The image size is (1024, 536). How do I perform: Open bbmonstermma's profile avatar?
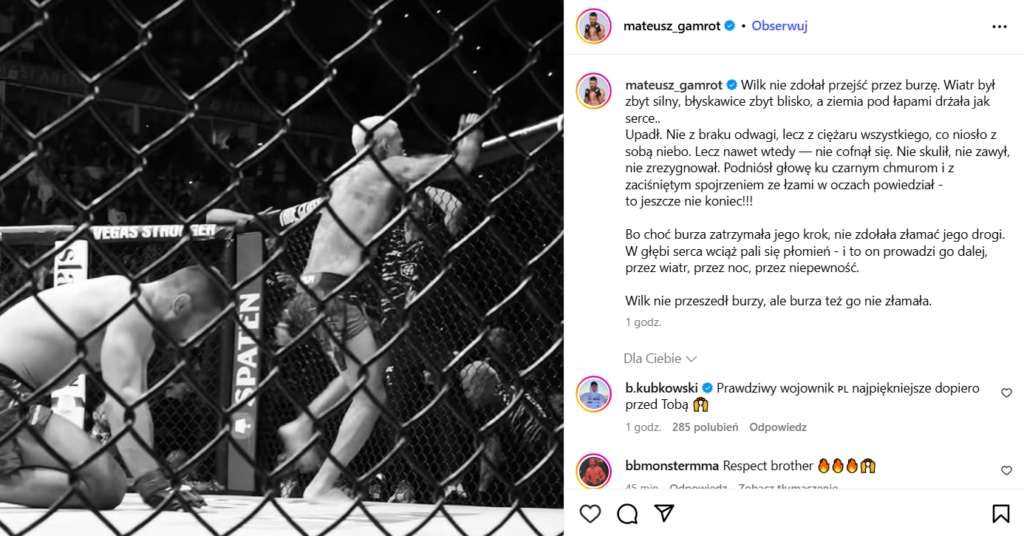(x=593, y=471)
